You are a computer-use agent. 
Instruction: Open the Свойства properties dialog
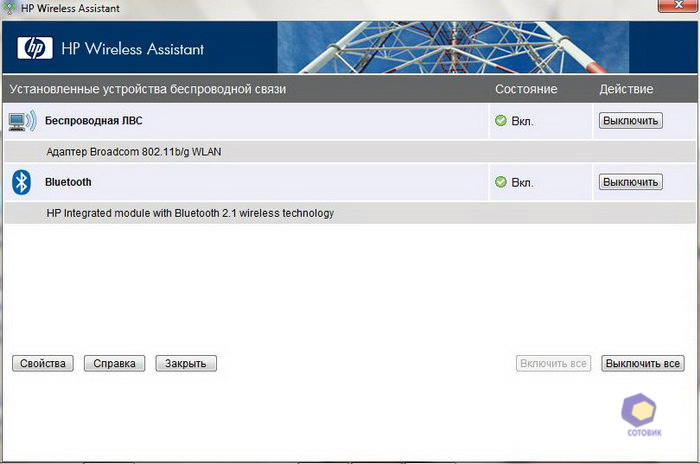coord(43,363)
